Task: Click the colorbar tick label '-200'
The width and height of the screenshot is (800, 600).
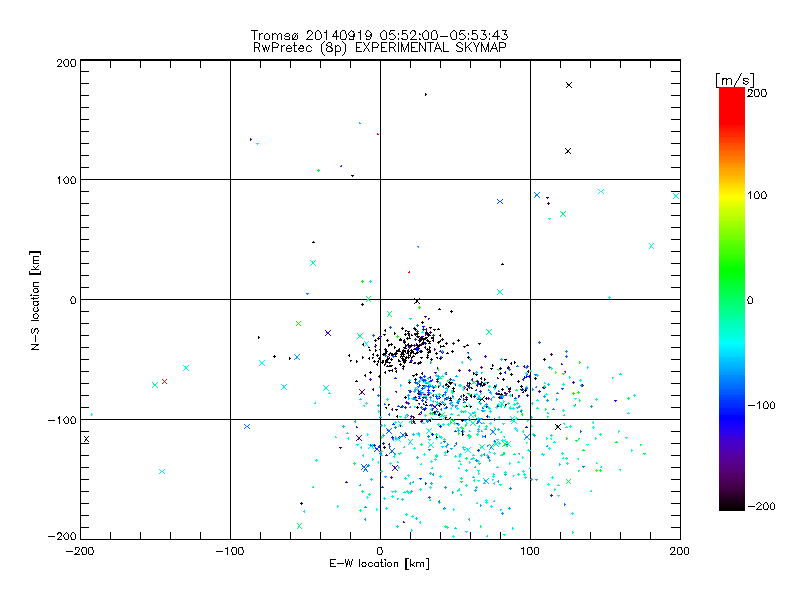Action: [x=761, y=506]
